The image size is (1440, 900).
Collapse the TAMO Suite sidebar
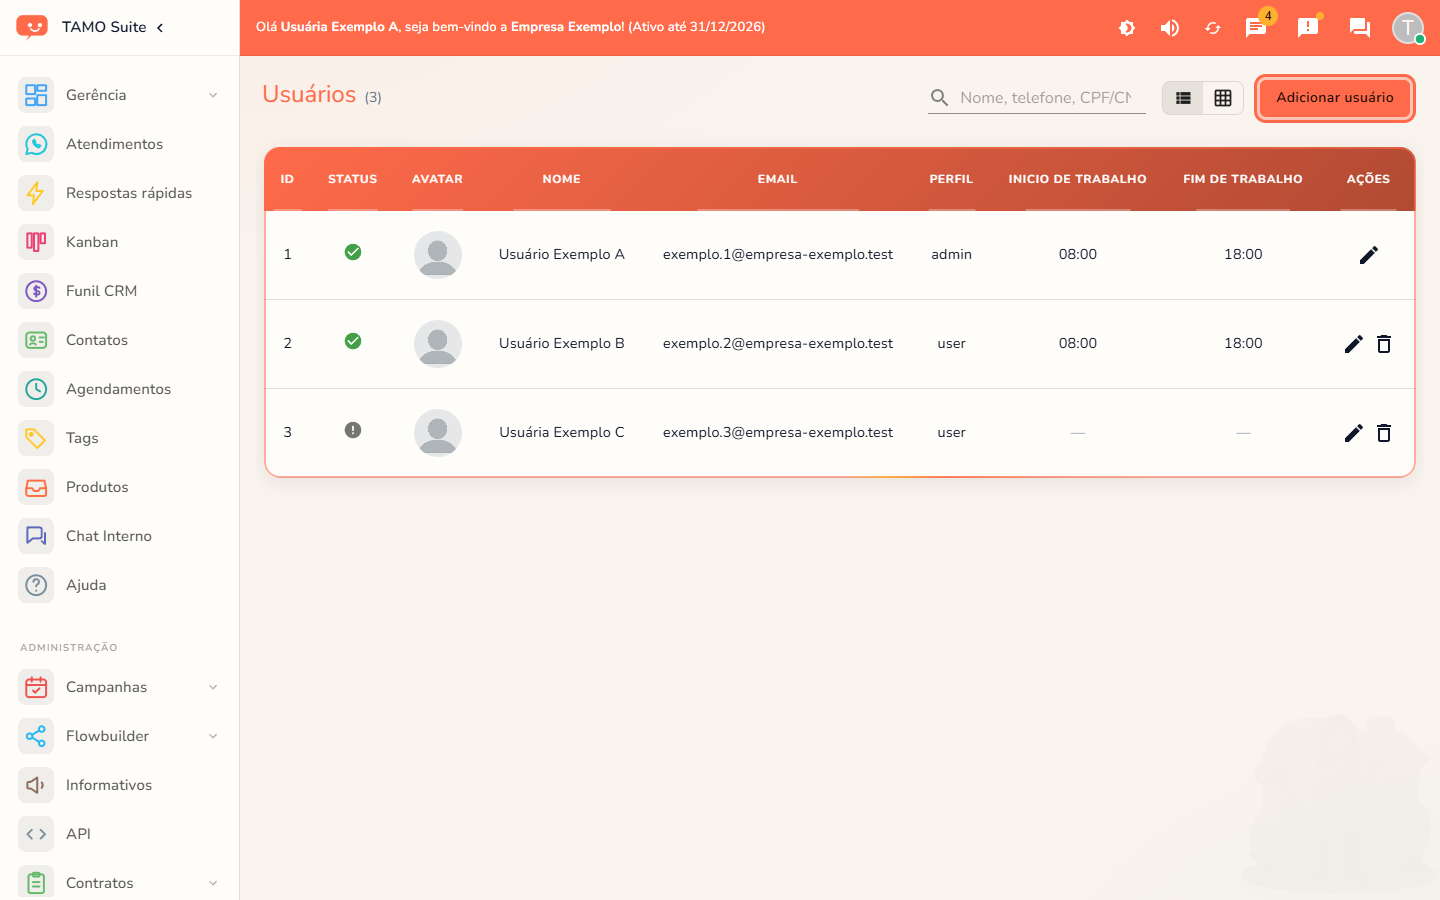(160, 27)
